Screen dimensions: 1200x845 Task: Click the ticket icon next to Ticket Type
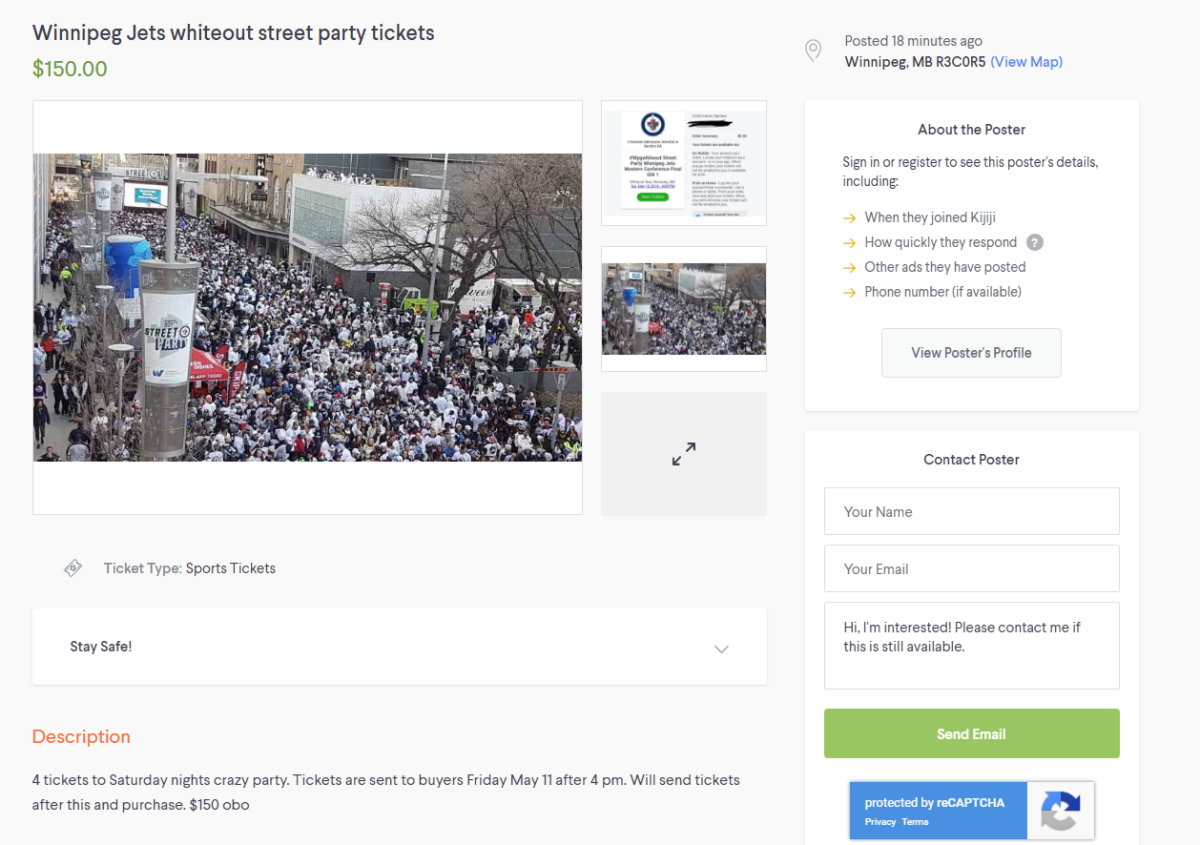[x=73, y=567]
